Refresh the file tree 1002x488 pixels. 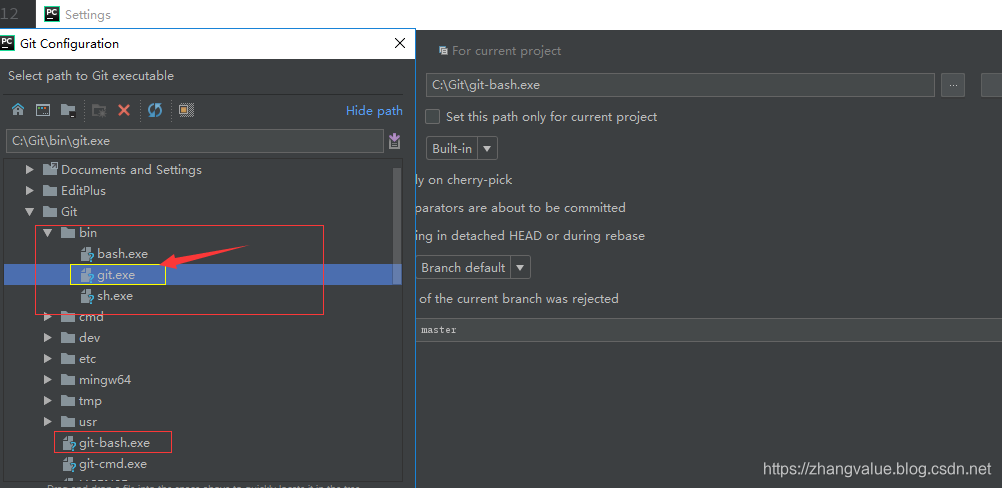pos(155,110)
